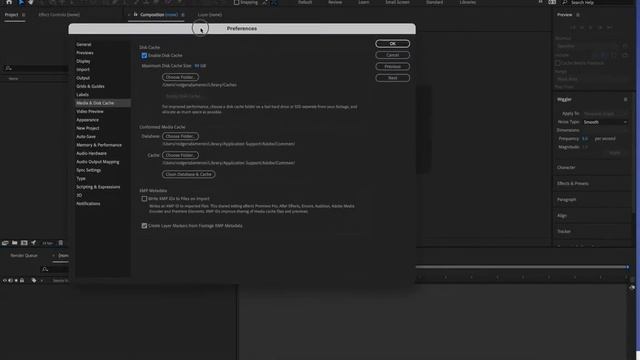Viewport: 640px width, 360px height.
Task: Click Cancel in the Preferences dialog
Action: point(392,55)
